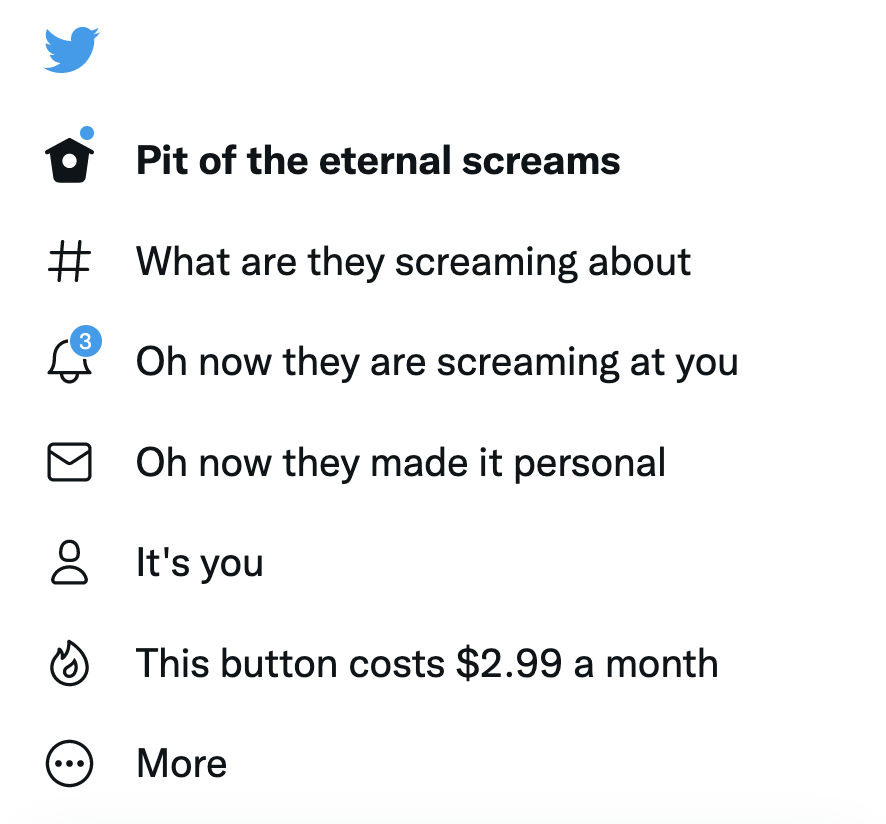Screen dimensions: 886x824
Task: Click the blue badge showing 3
Action: pyautogui.click(x=86, y=341)
